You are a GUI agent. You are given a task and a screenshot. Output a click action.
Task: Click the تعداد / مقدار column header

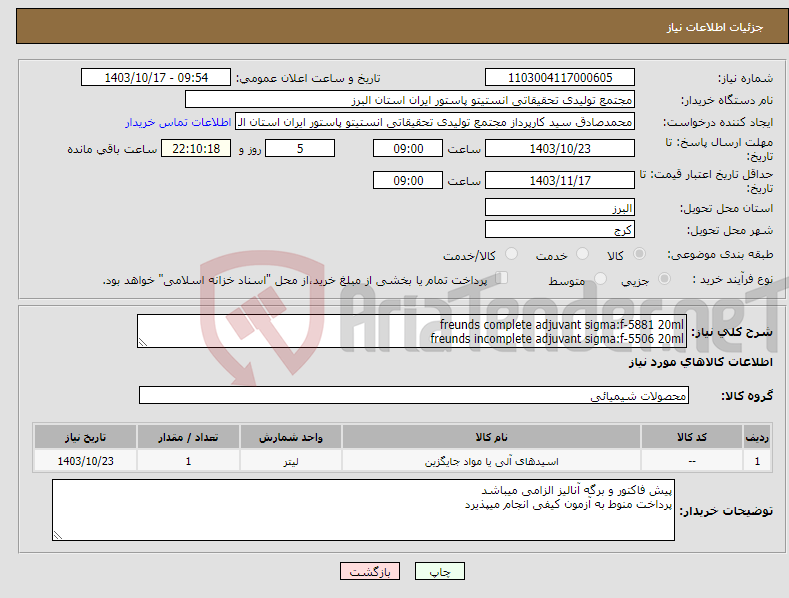point(188,437)
